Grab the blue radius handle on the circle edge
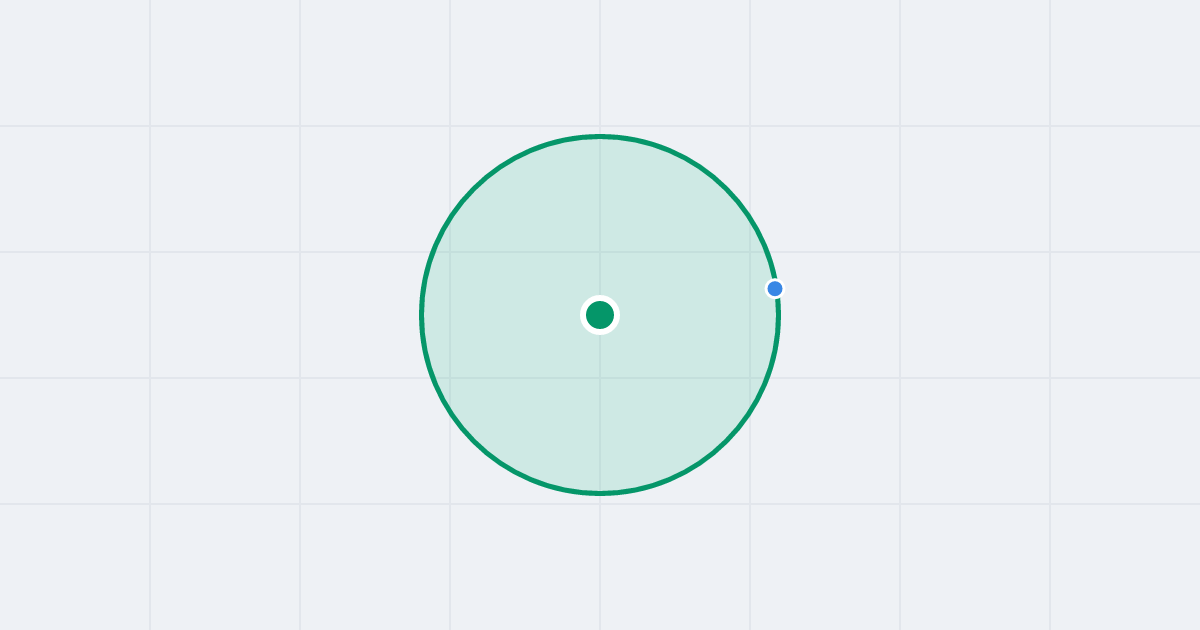The height and width of the screenshot is (630, 1200). tap(775, 289)
